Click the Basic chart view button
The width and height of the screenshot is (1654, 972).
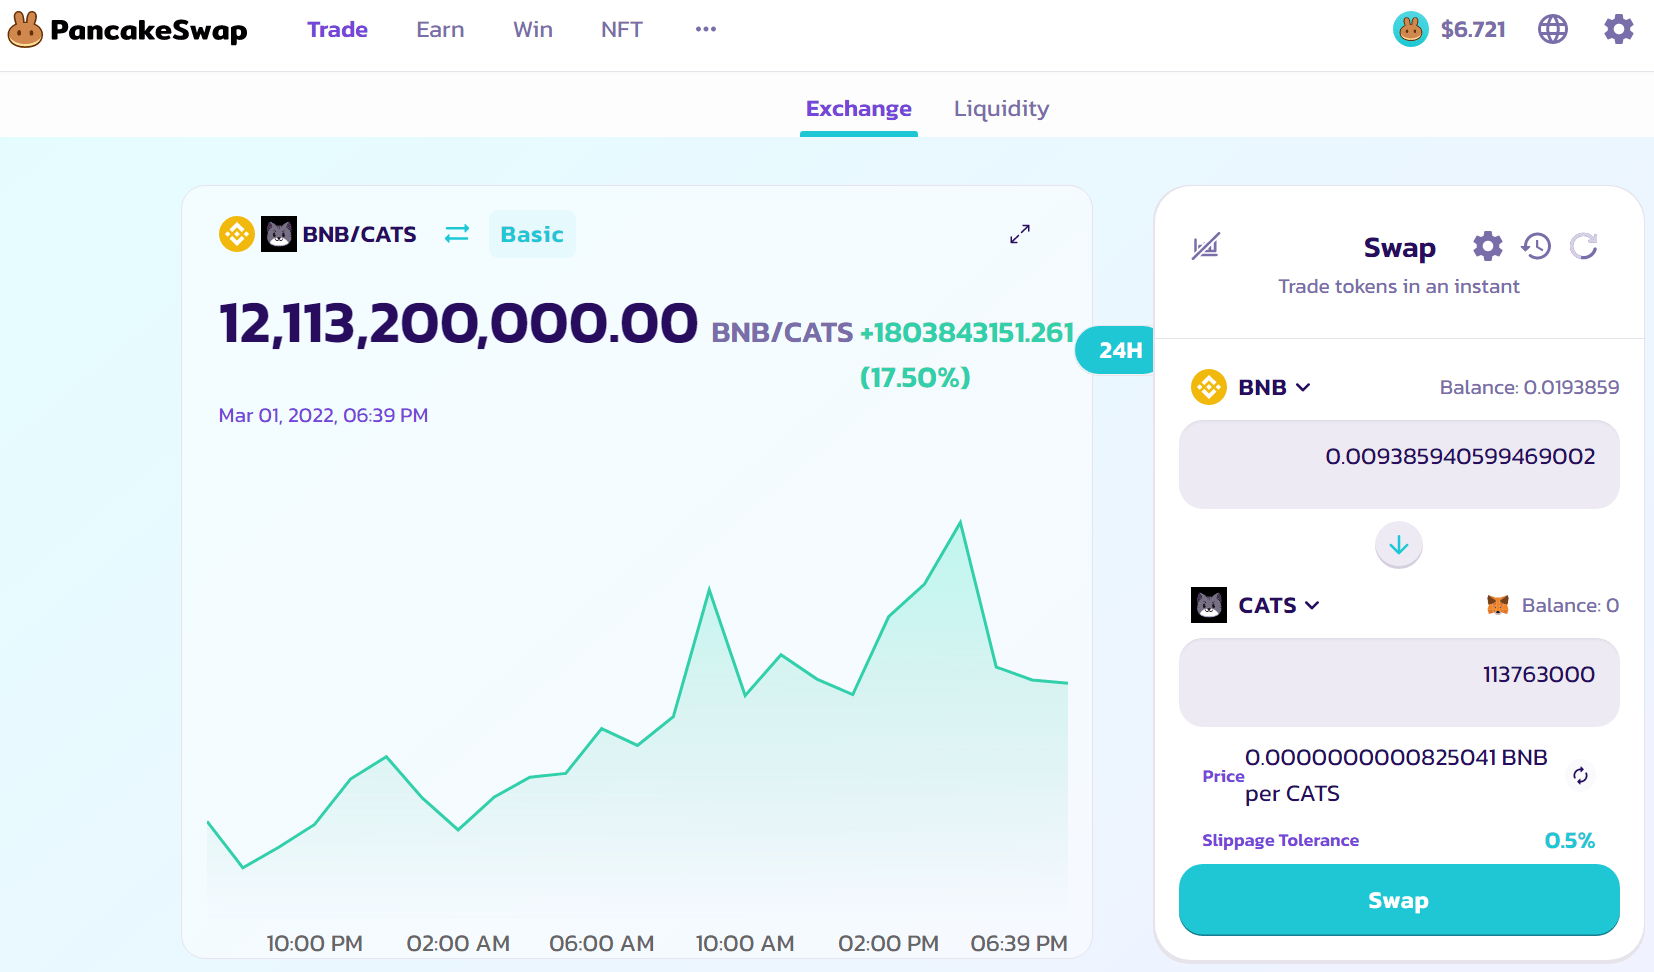532,234
